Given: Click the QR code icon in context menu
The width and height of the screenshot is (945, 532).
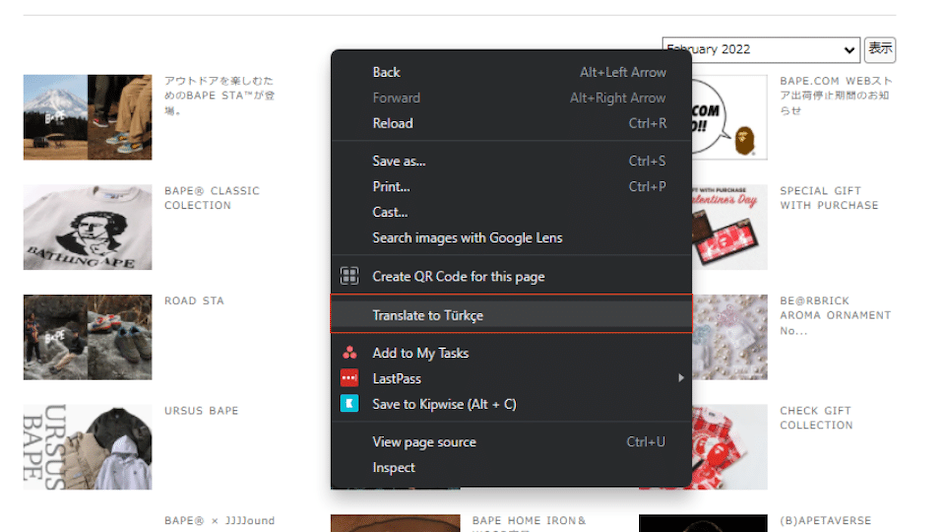Looking at the screenshot, I should (x=350, y=276).
